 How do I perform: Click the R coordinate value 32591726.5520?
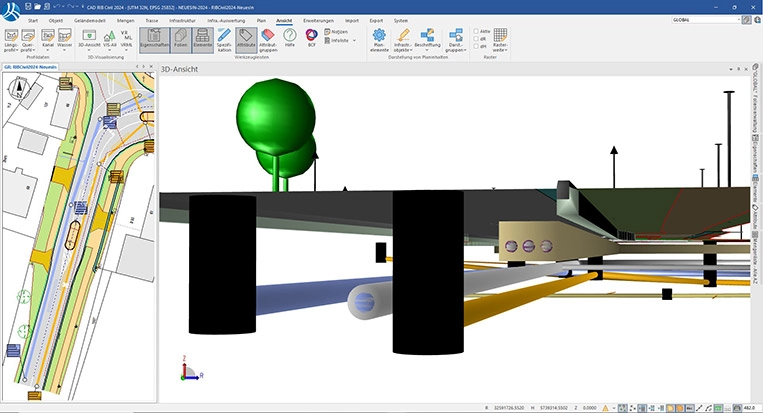[511, 408]
